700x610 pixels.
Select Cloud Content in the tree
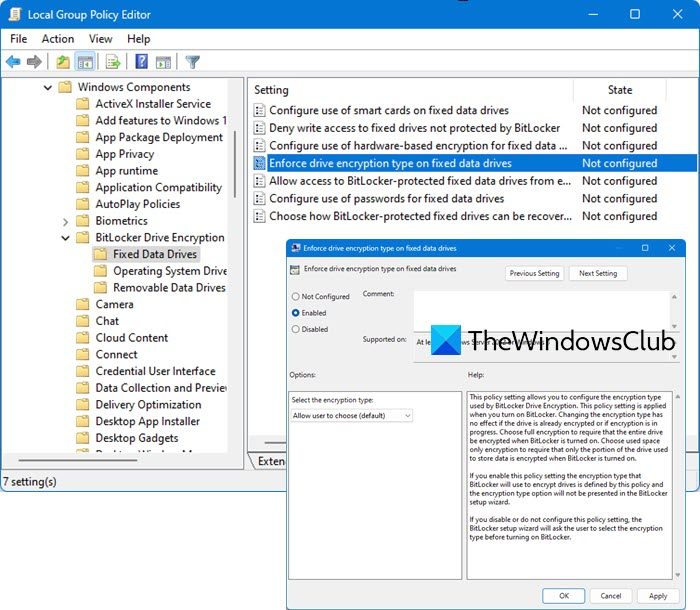132,338
